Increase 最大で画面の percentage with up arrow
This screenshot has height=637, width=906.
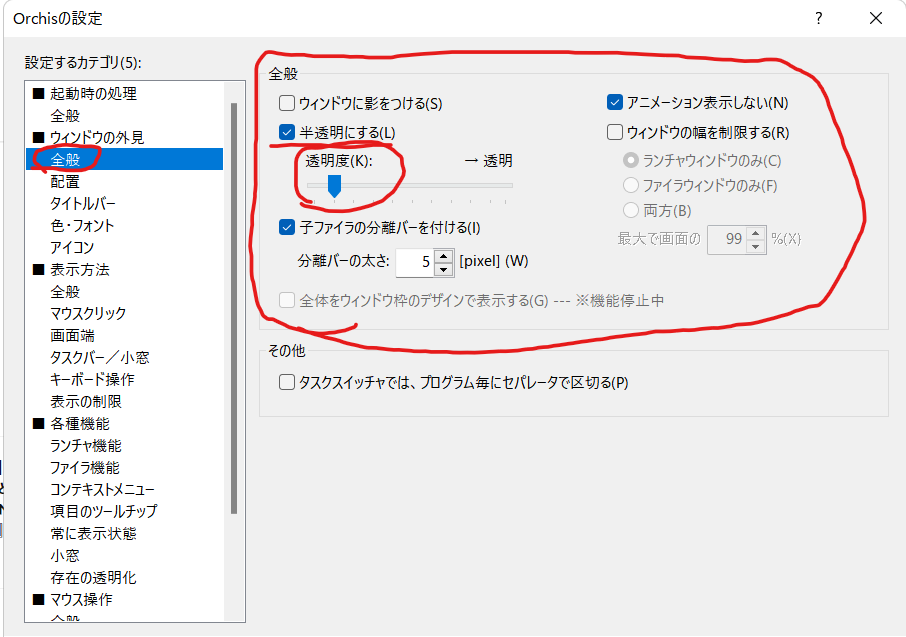coord(755,233)
